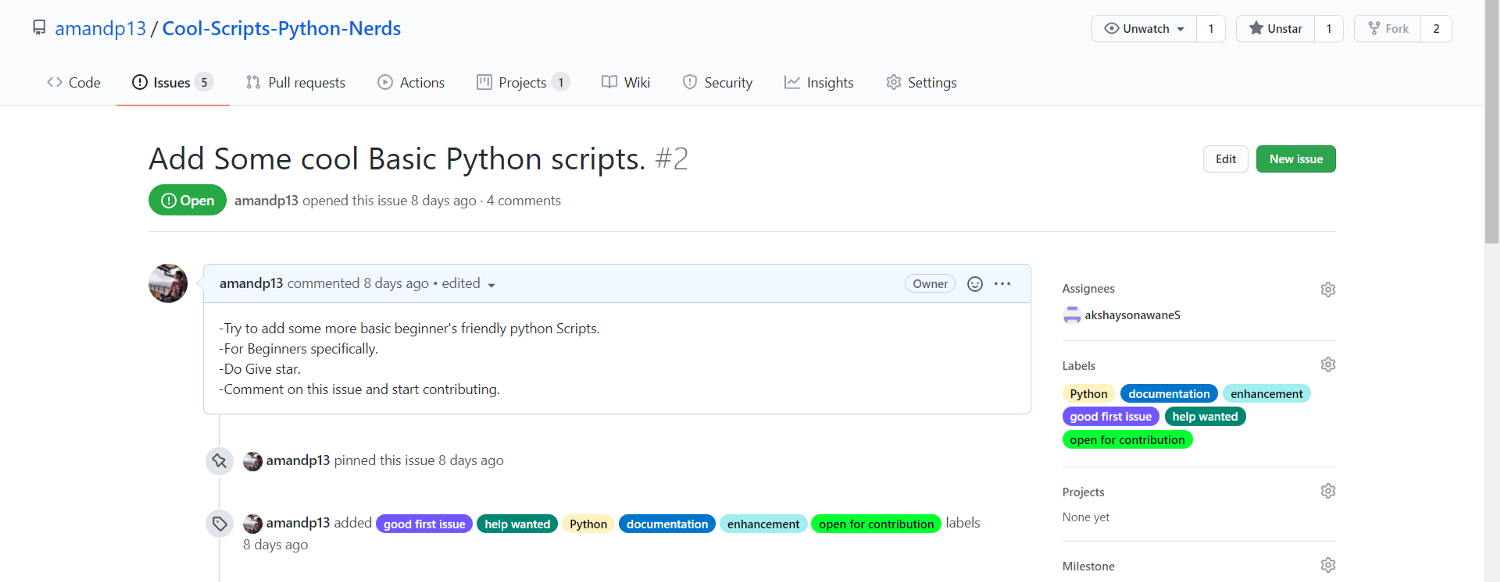Viewport: 1500px width, 582px height.
Task: Open the Cool-Scripts-Python-Nerds repository link
Action: pos(281,28)
